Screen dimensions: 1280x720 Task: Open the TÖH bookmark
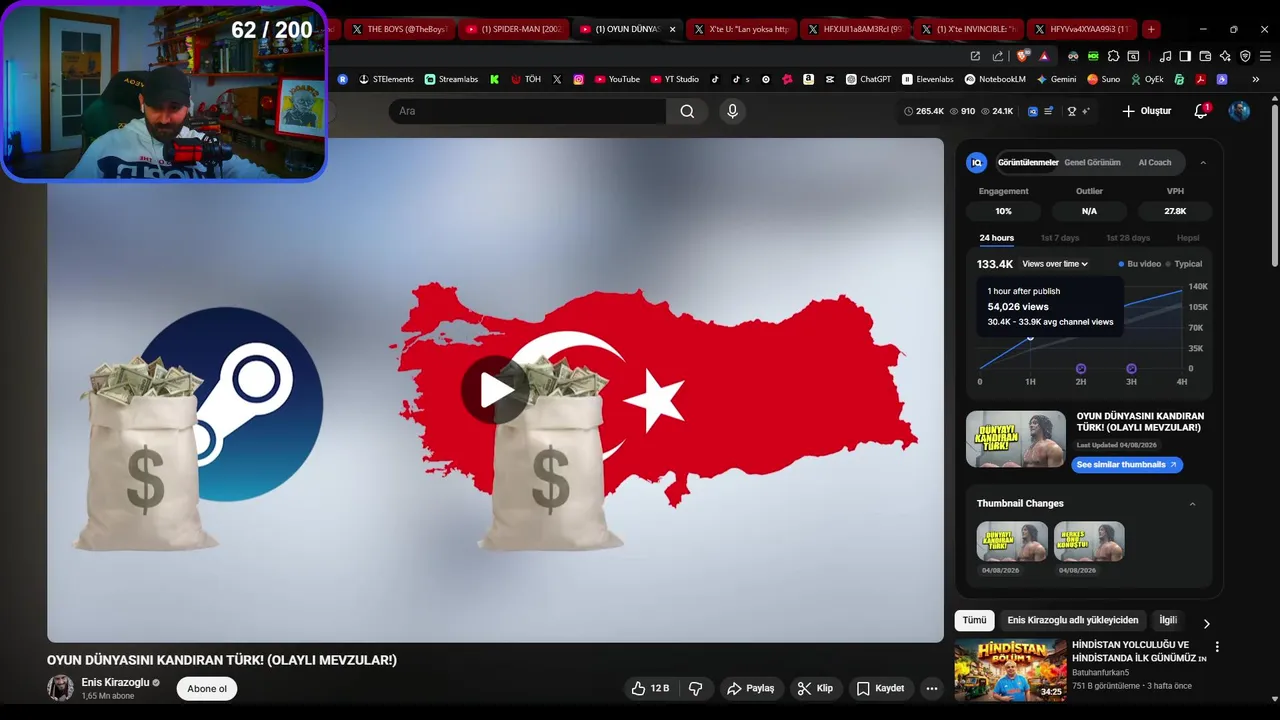[x=526, y=79]
